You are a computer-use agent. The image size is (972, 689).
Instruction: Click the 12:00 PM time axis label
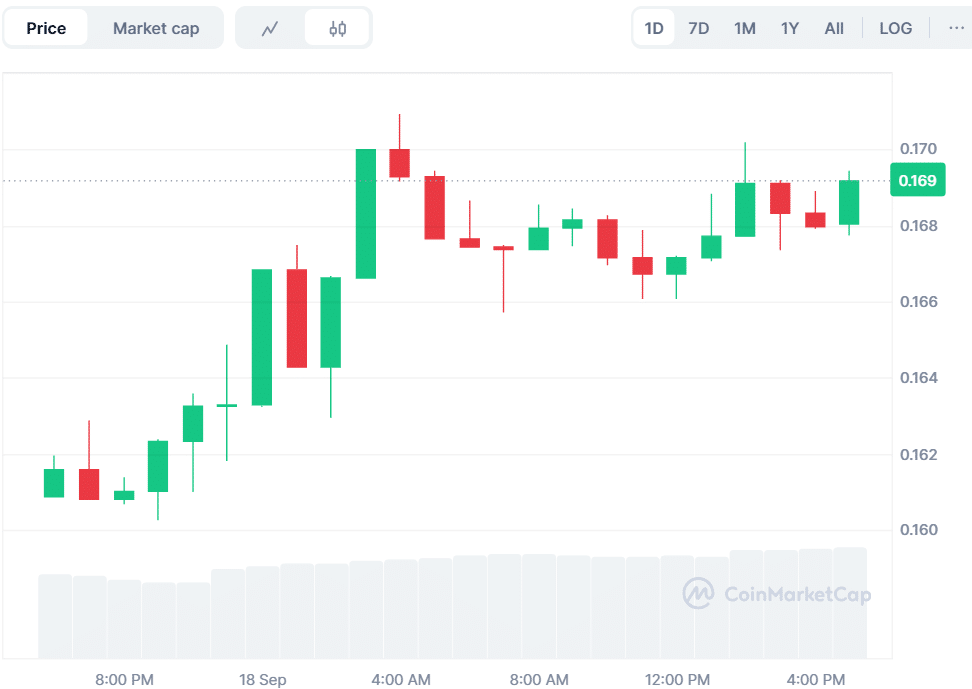coord(677,680)
